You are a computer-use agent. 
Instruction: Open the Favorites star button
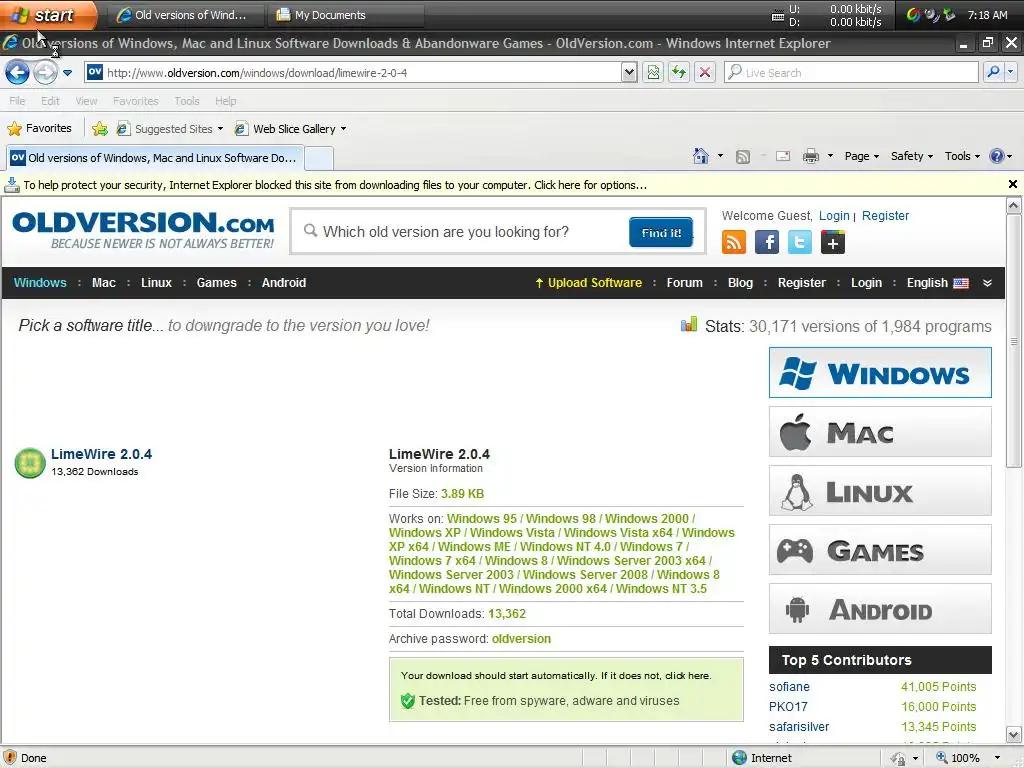pos(40,129)
